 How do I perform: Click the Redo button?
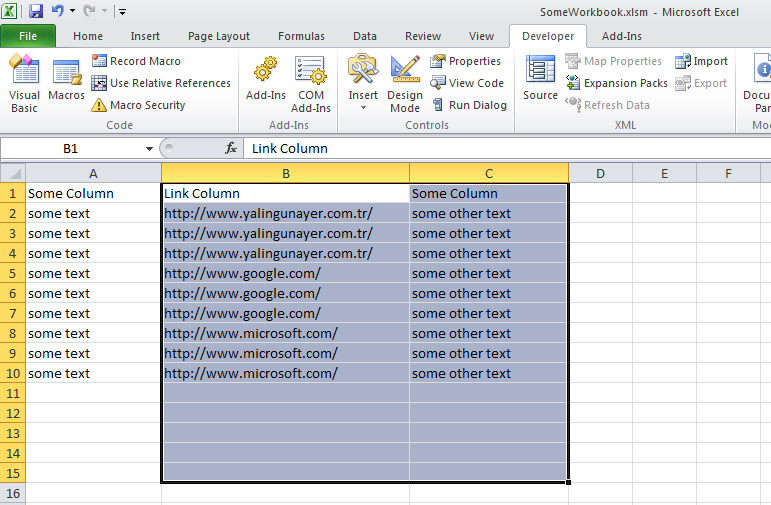pos(89,11)
